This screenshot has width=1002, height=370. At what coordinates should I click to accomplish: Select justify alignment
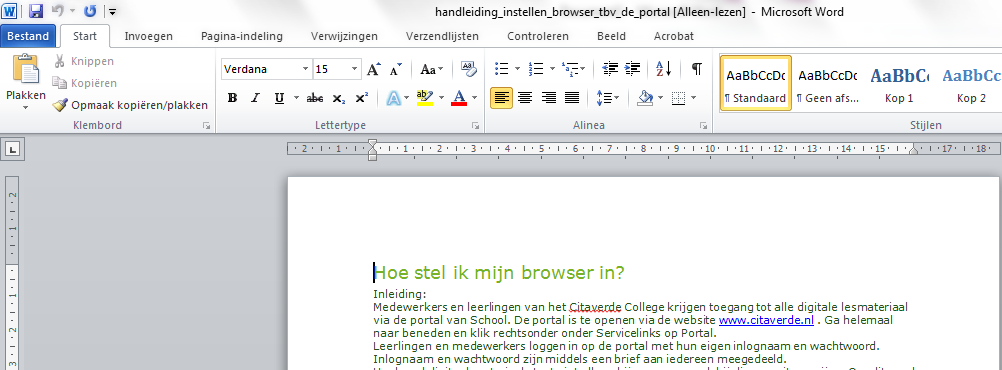click(571, 98)
